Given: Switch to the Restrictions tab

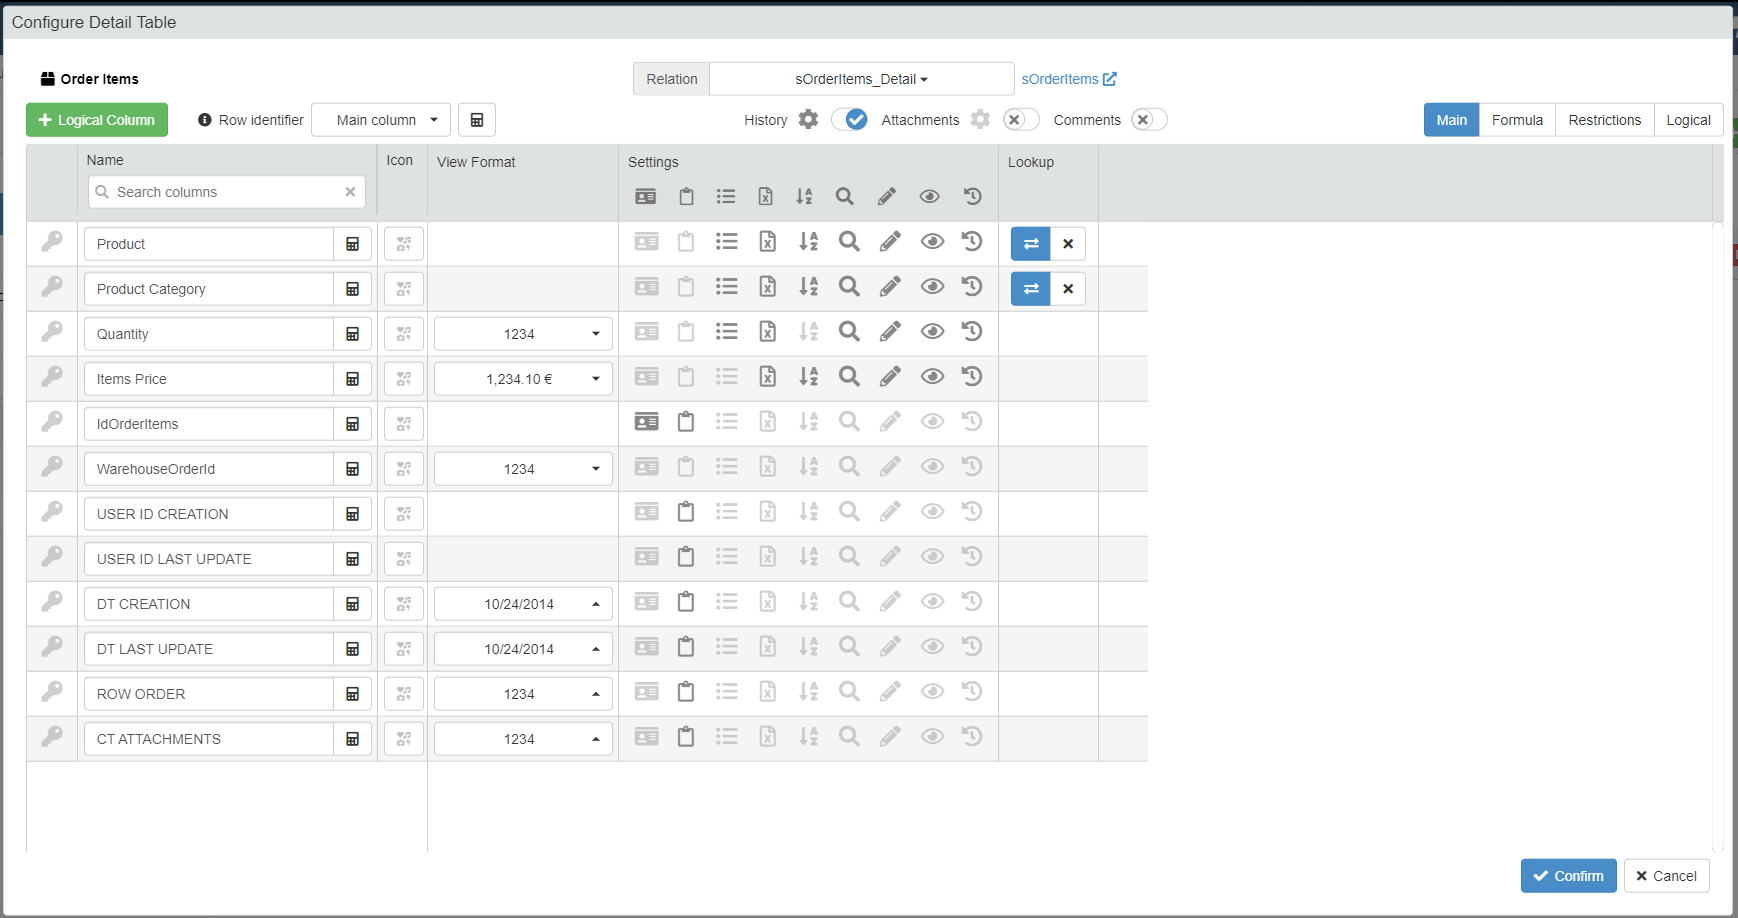Looking at the screenshot, I should click(1604, 120).
